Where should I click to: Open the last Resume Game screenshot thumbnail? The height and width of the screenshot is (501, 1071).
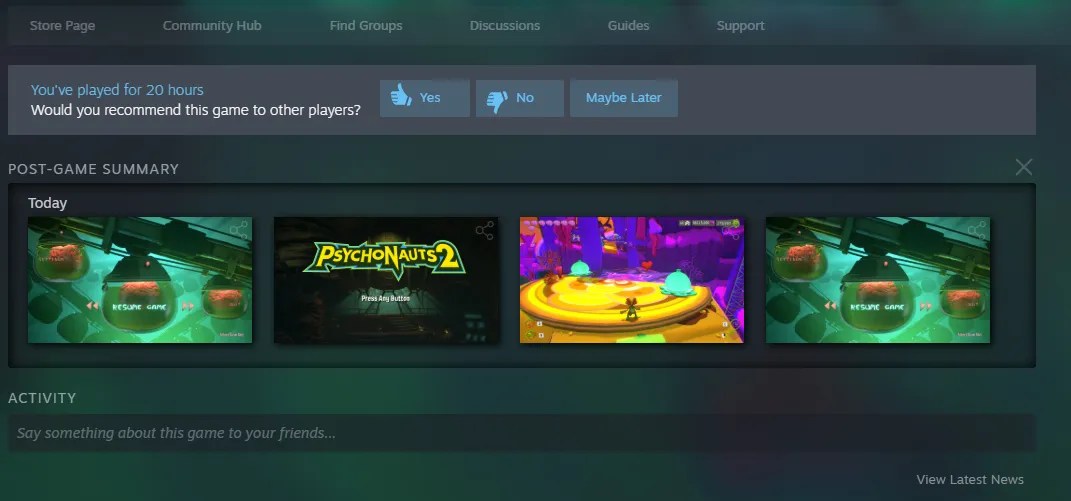tap(878, 280)
